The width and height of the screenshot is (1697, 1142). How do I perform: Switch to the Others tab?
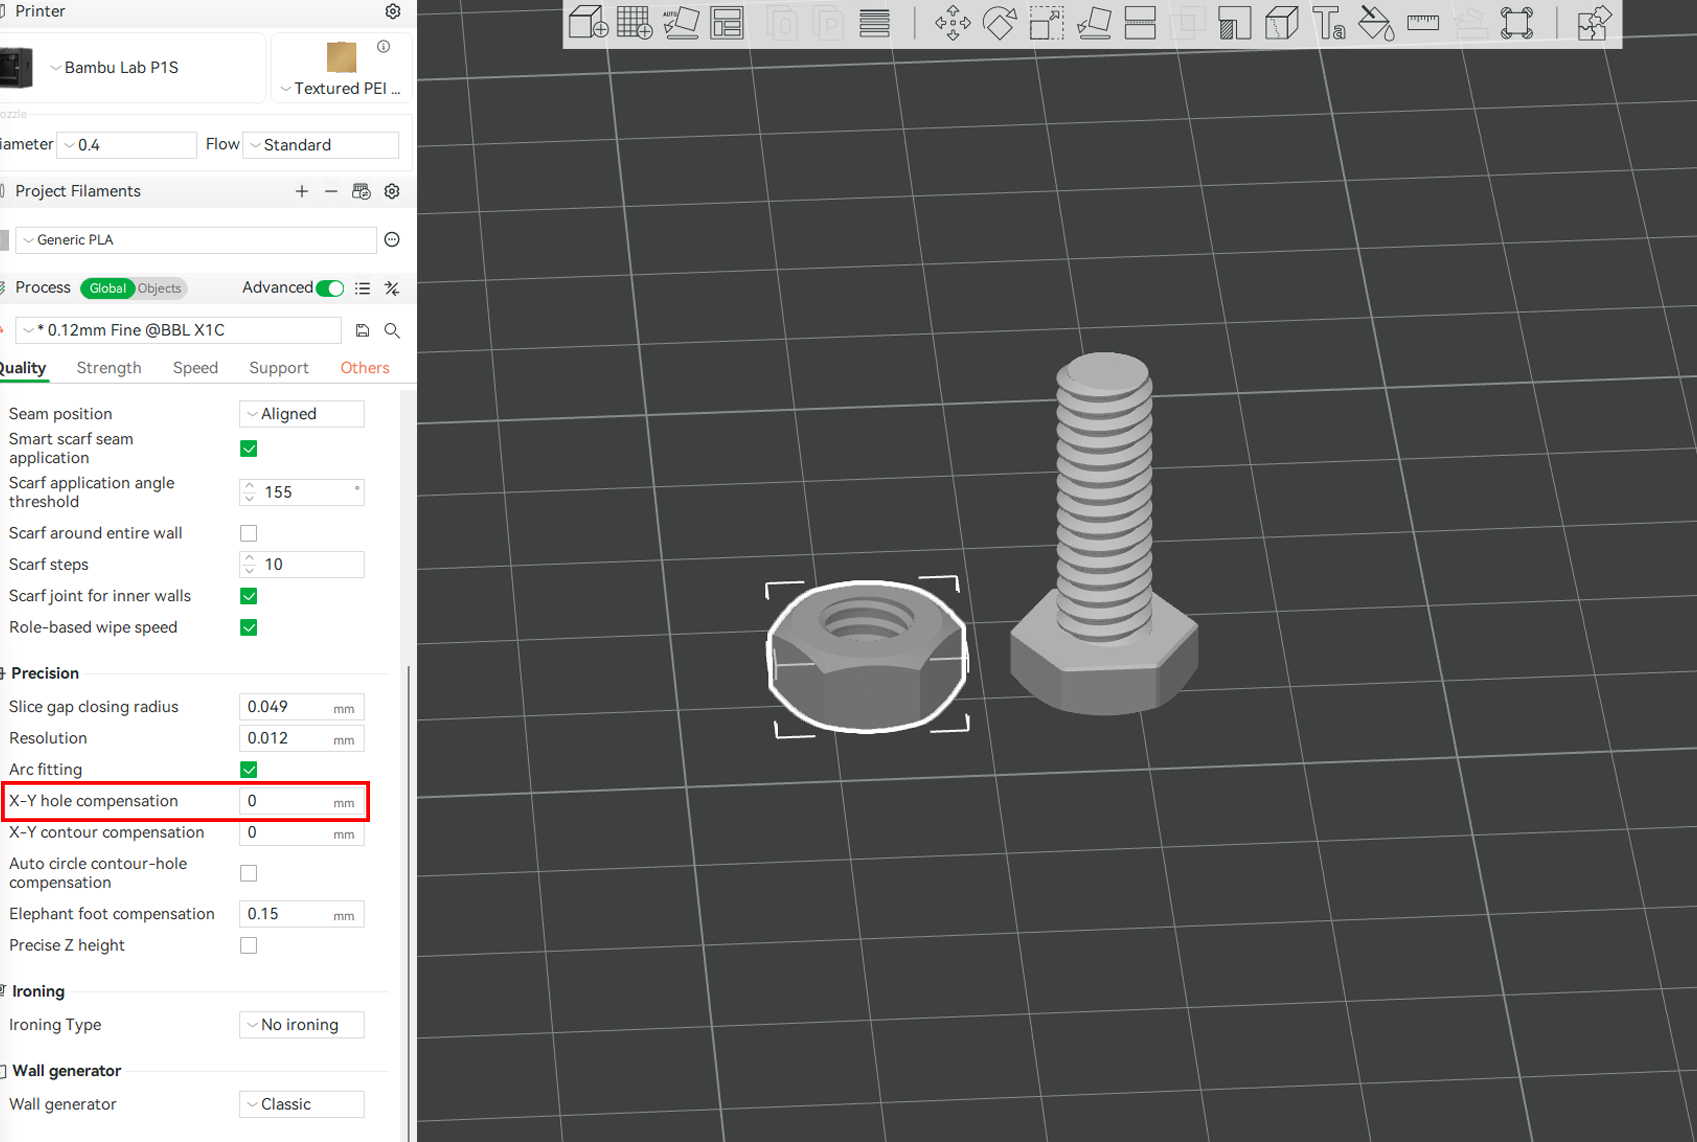point(365,368)
